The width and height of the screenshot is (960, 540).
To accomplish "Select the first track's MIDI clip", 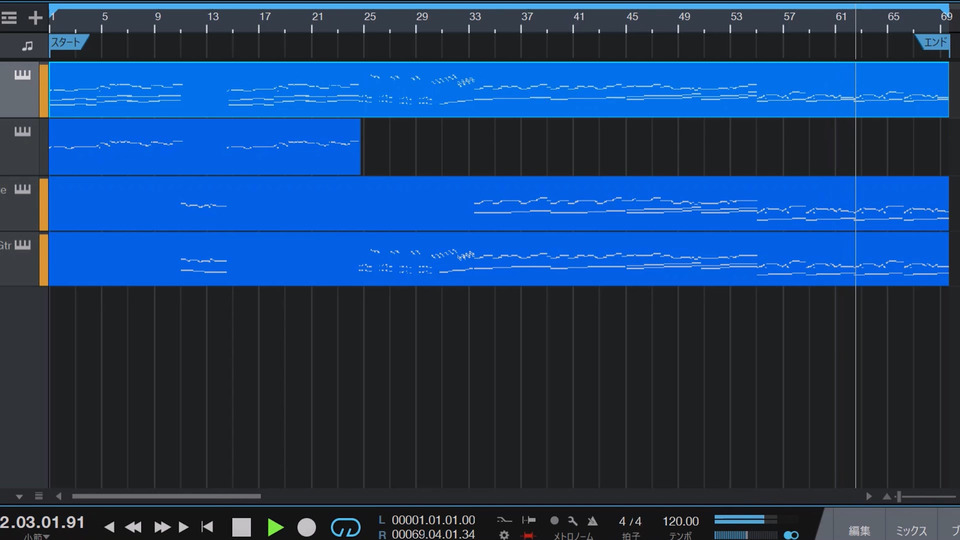I will (x=498, y=89).
